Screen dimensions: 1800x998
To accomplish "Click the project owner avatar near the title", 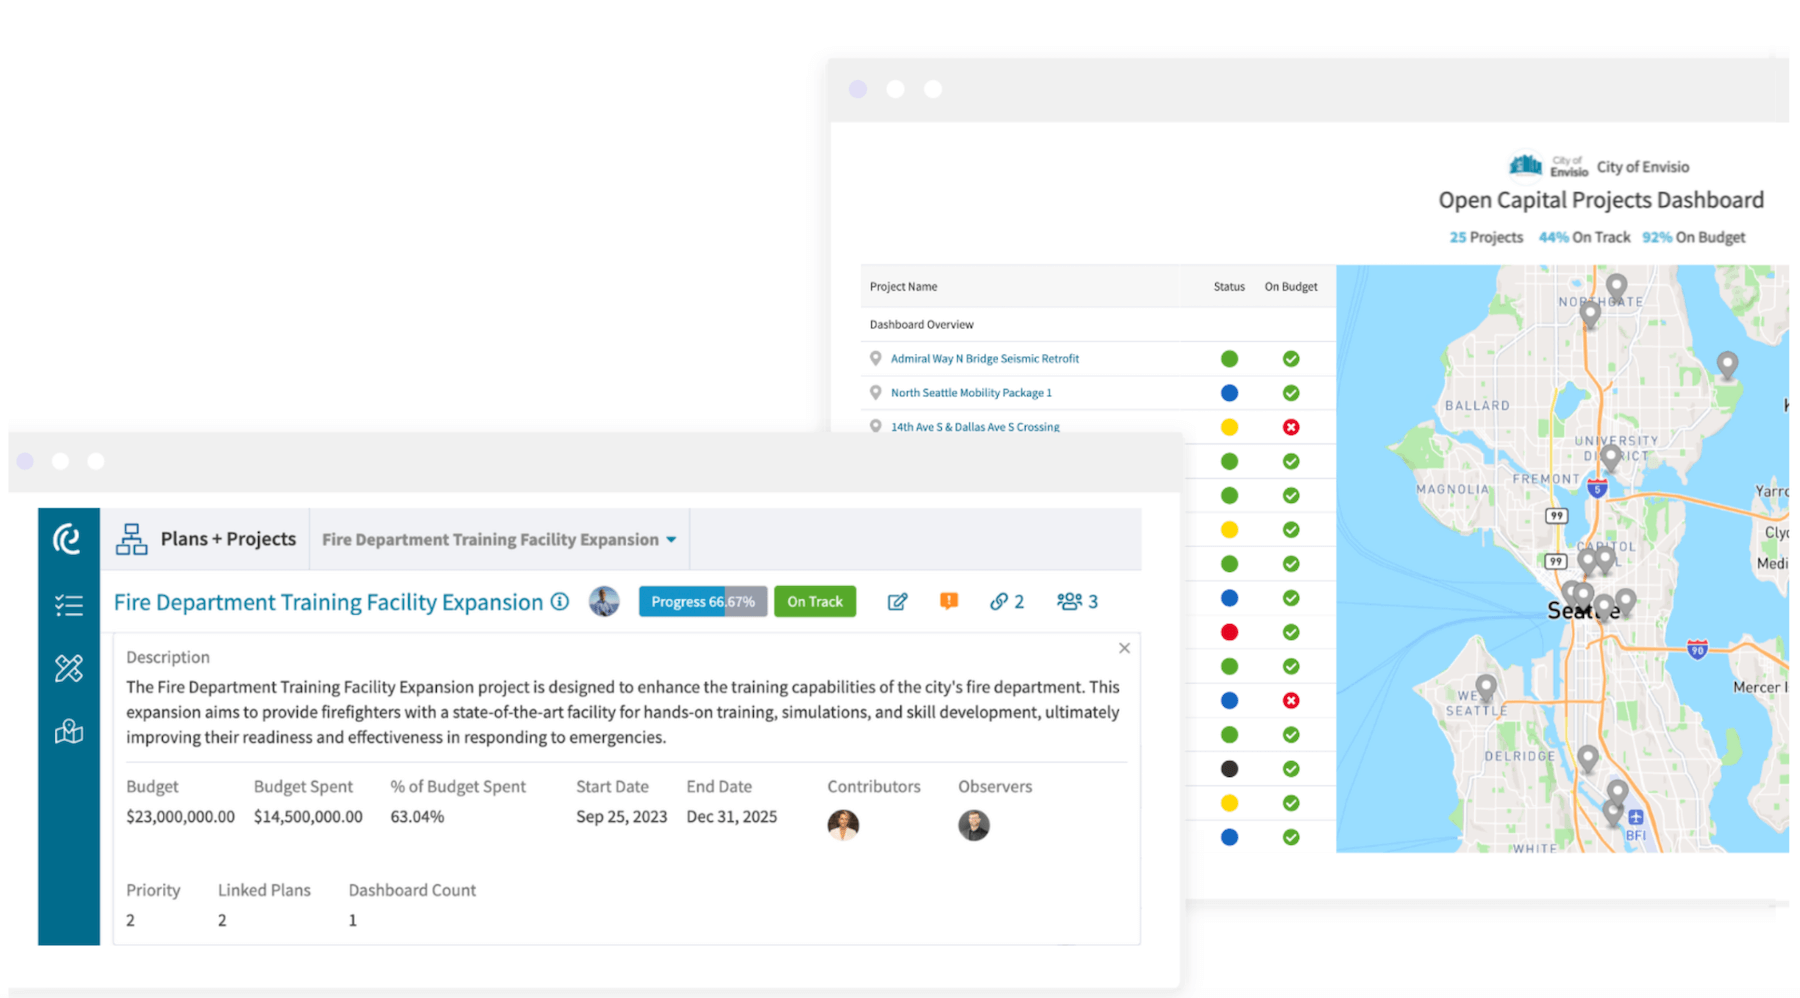I will coord(604,601).
